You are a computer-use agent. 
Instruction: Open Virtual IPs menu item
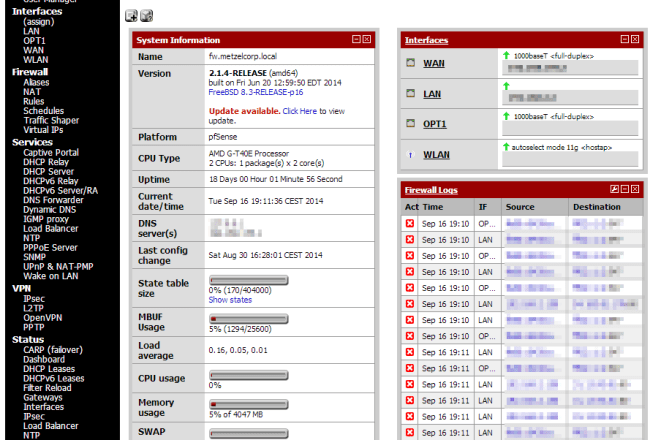(x=43, y=130)
